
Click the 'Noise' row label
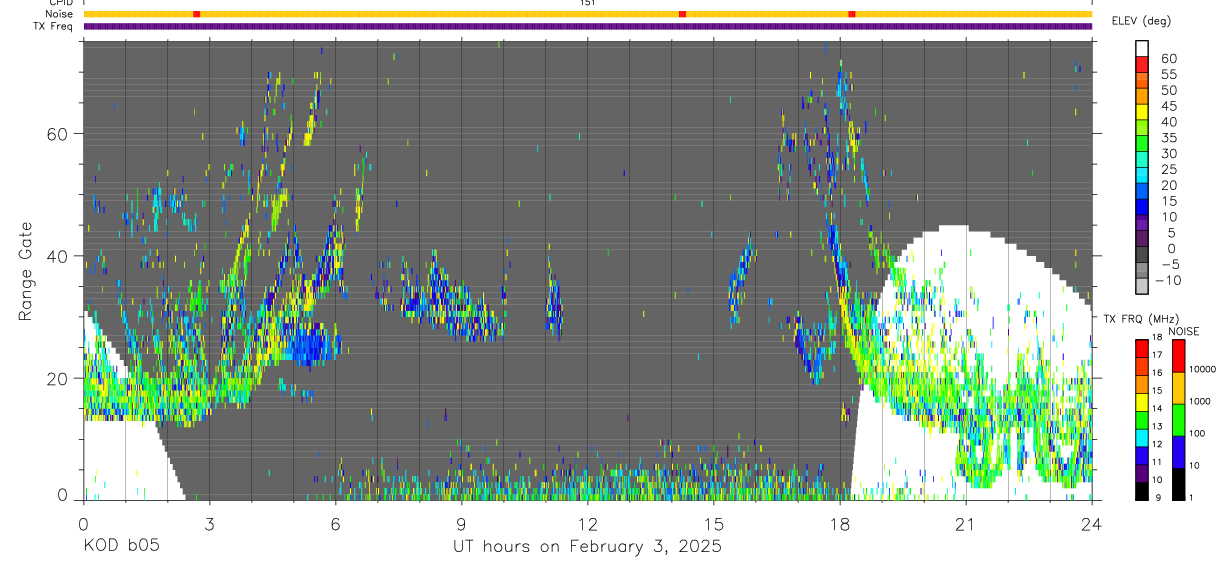[x=59, y=14]
